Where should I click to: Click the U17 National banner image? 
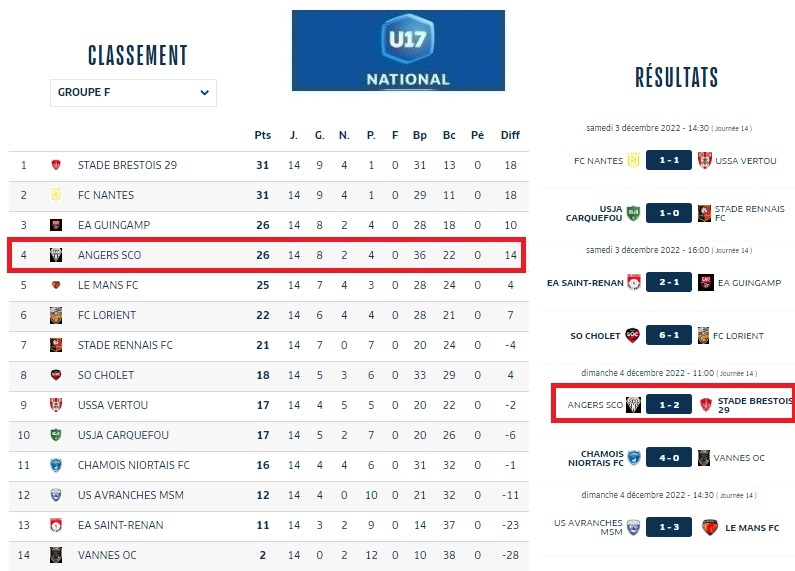tap(398, 50)
